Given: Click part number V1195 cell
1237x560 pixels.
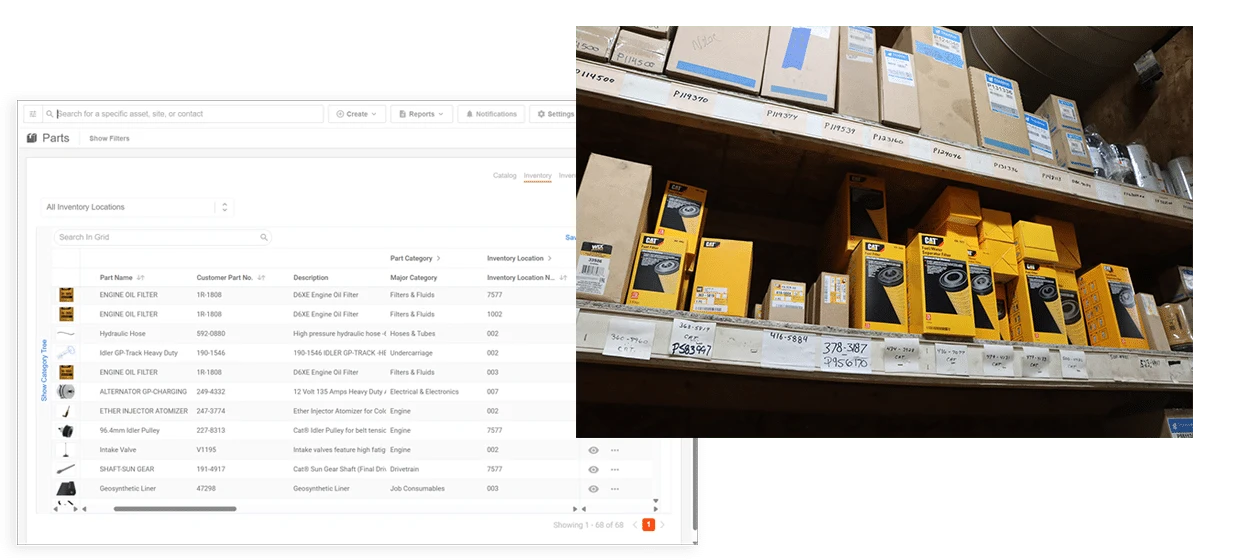Looking at the screenshot, I should [206, 450].
